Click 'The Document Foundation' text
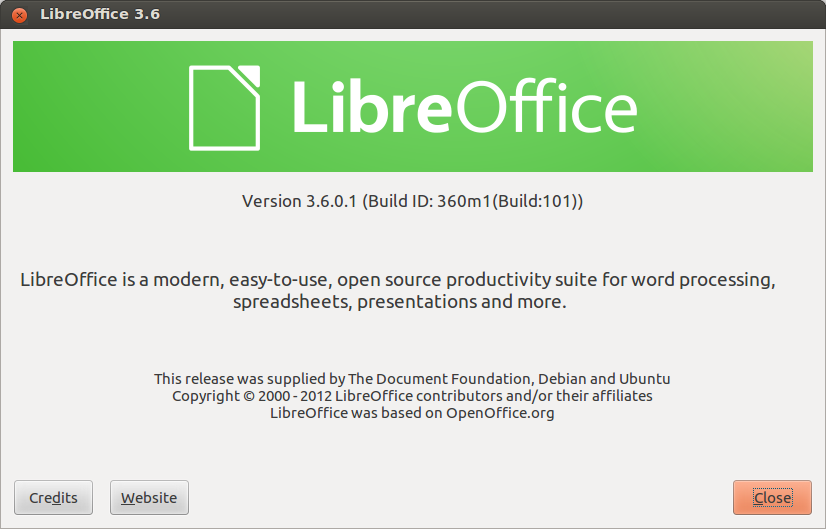This screenshot has height=529, width=826. click(x=439, y=379)
